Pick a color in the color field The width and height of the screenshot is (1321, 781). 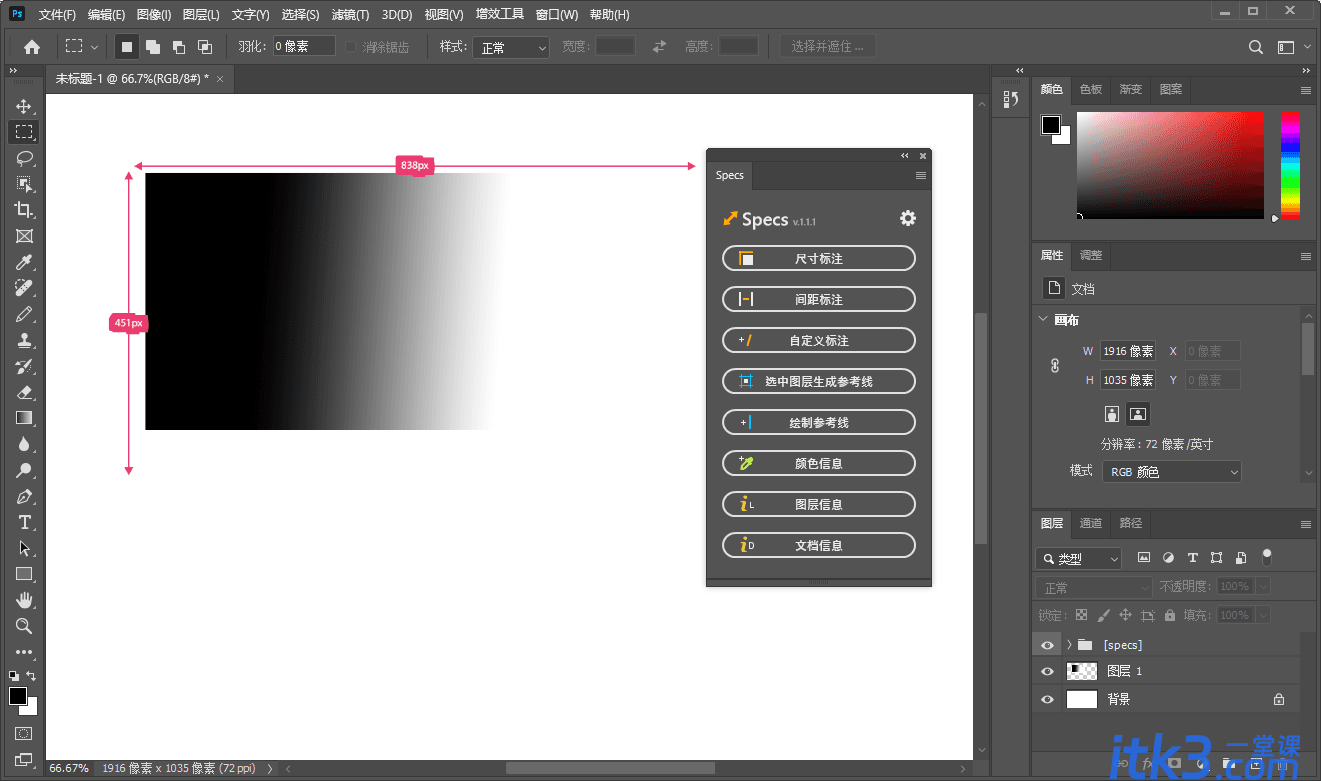(1170, 165)
